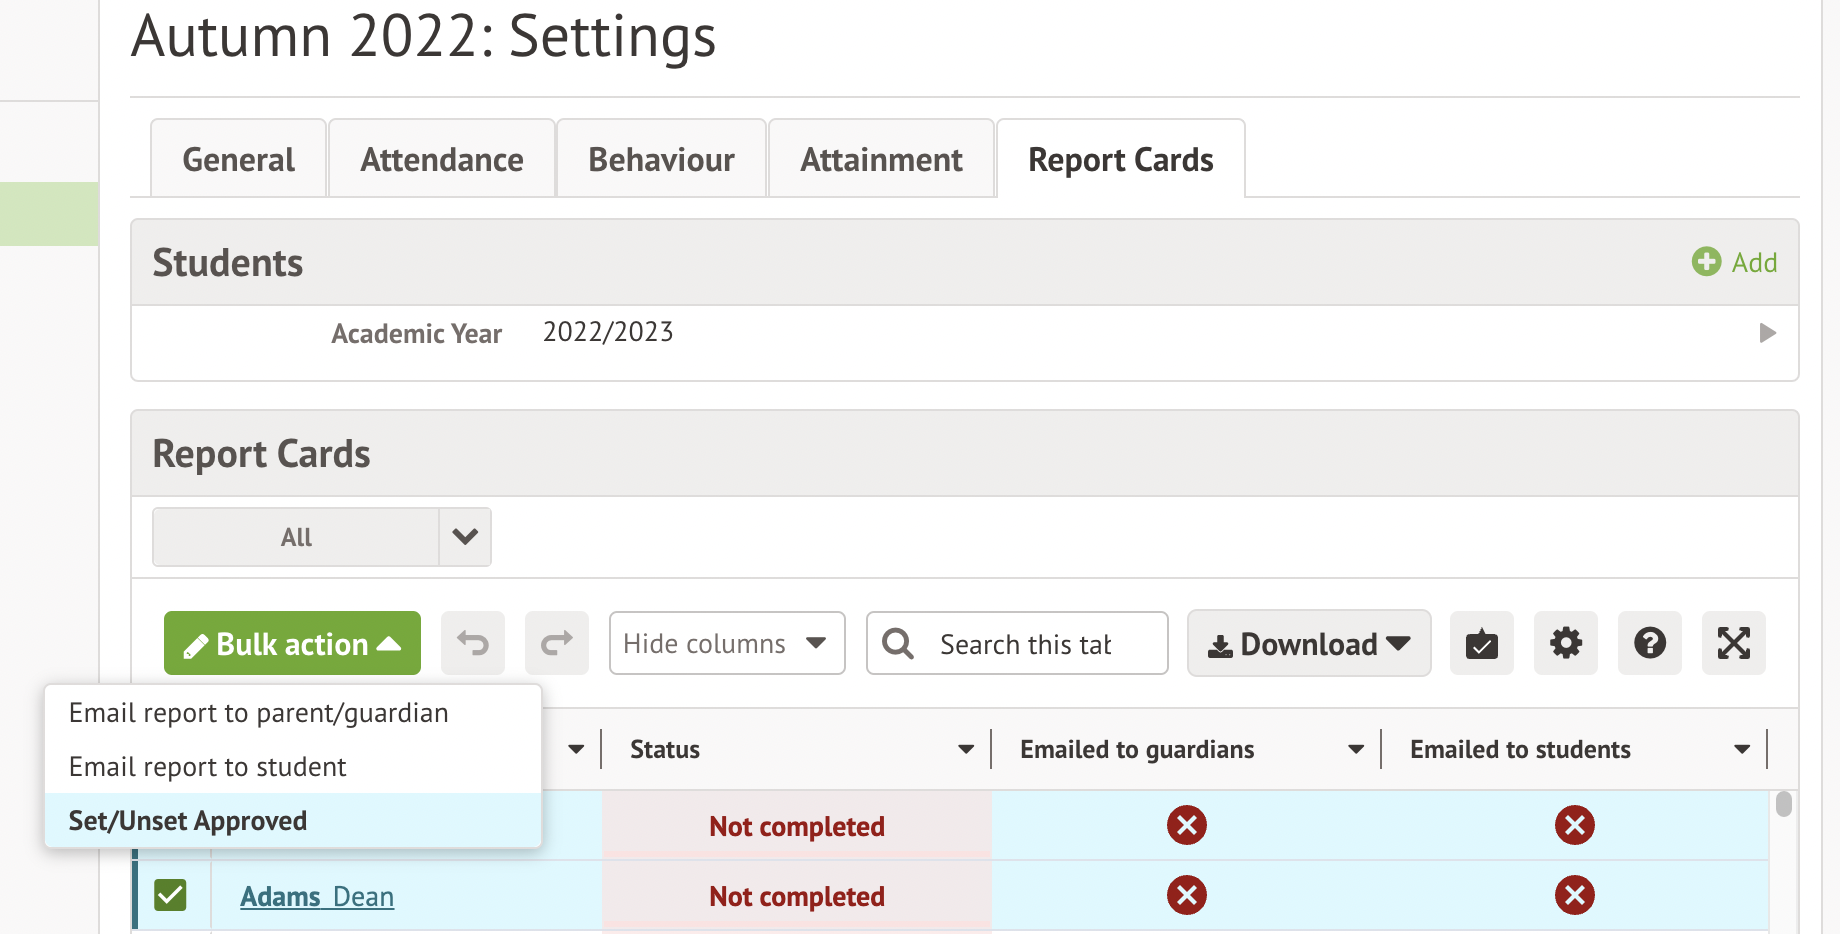The image size is (1840, 934).
Task: Expand the Academic Year row arrow
Action: click(1767, 333)
